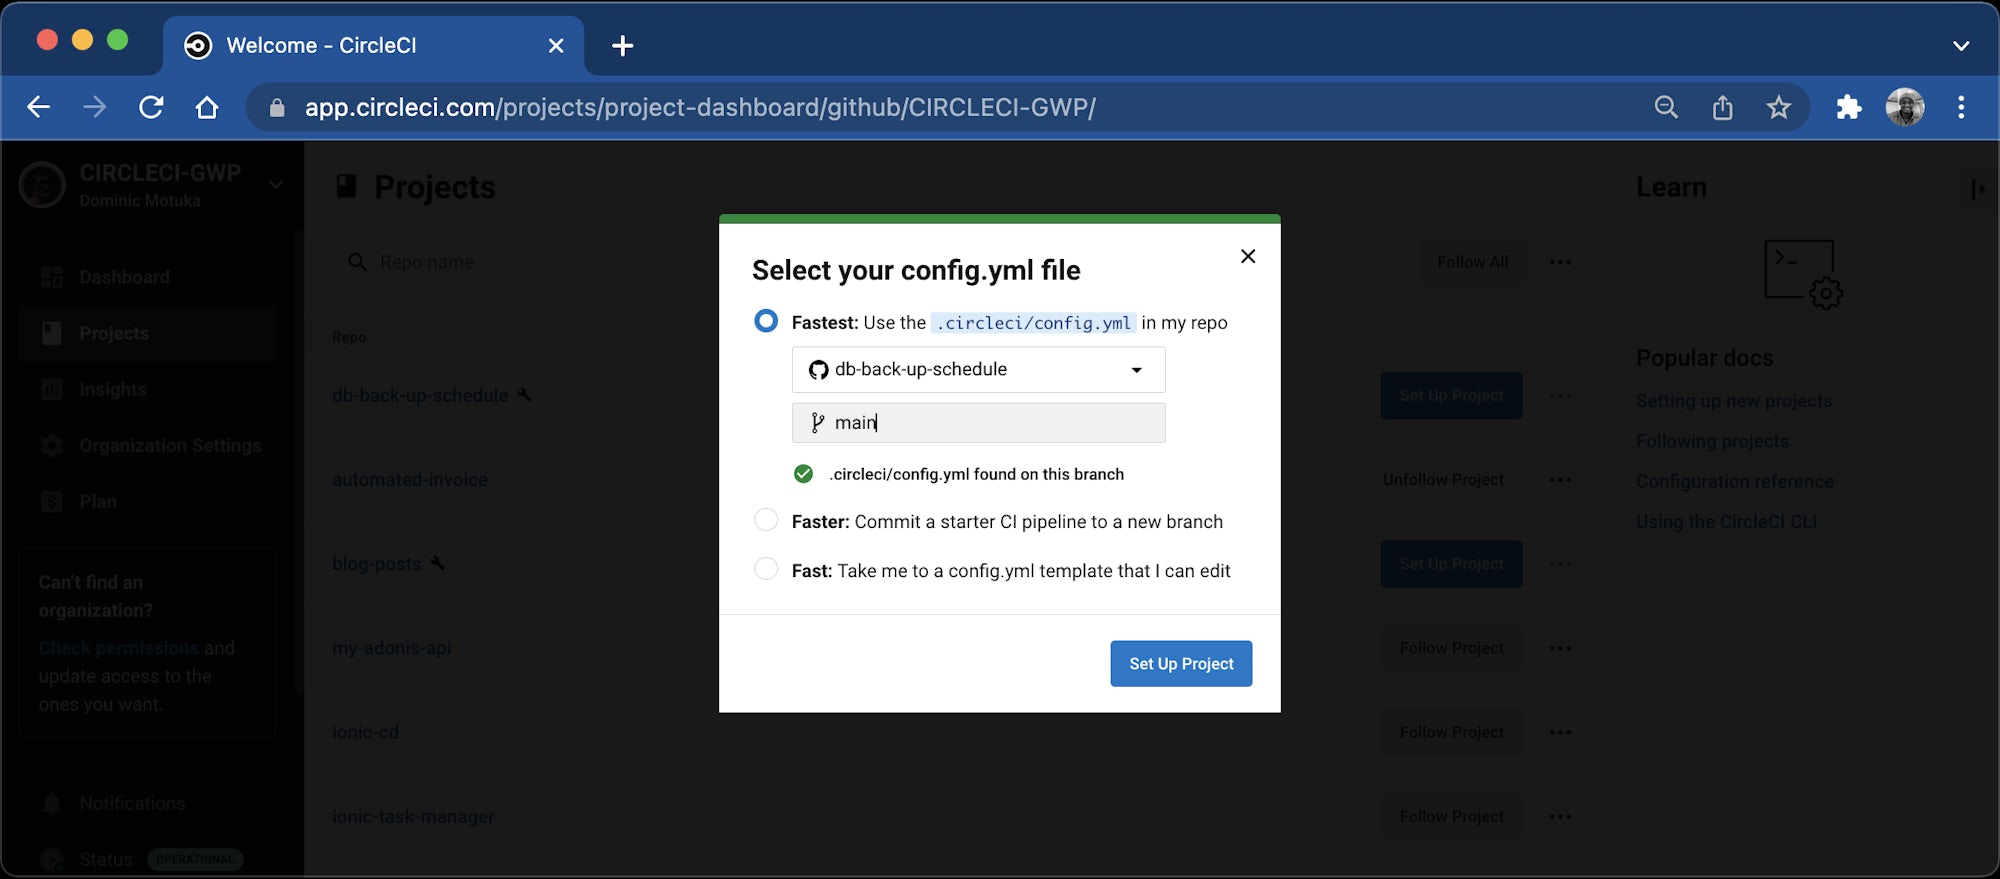Open options menu for ionic-cd row
The image size is (2000, 879).
tap(1560, 732)
